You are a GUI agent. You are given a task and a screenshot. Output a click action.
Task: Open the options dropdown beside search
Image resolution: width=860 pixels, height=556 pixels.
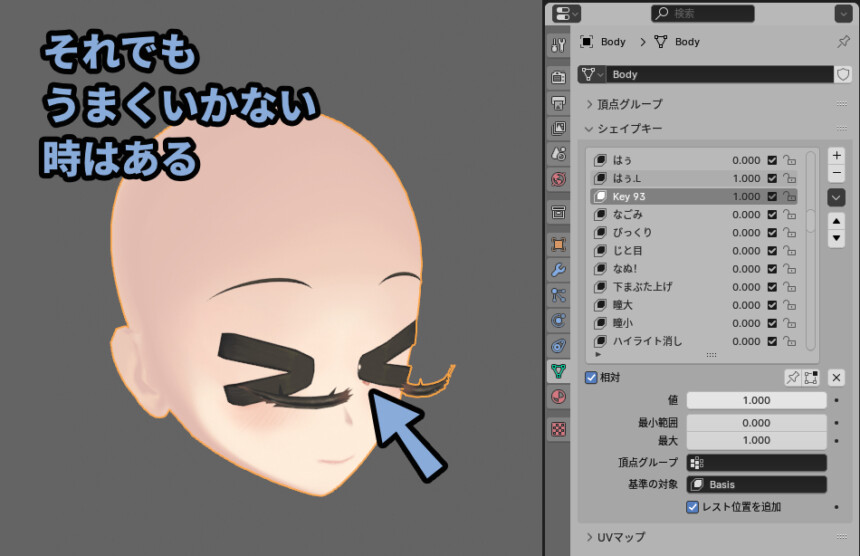click(x=843, y=14)
